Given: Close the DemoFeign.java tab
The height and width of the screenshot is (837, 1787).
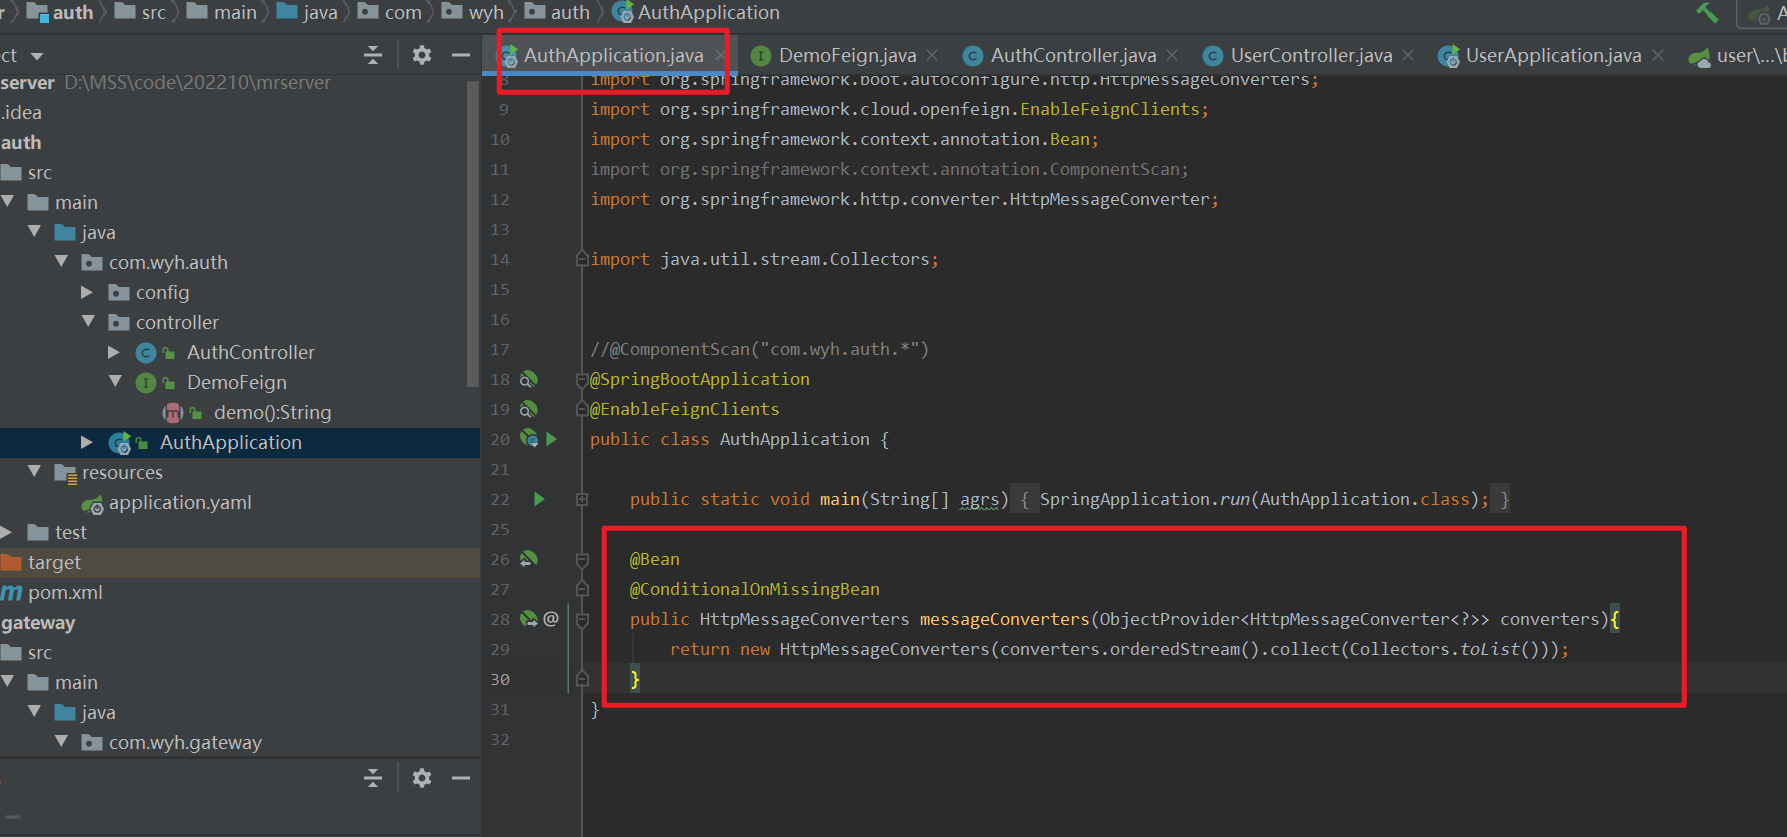Looking at the screenshot, I should tap(932, 55).
